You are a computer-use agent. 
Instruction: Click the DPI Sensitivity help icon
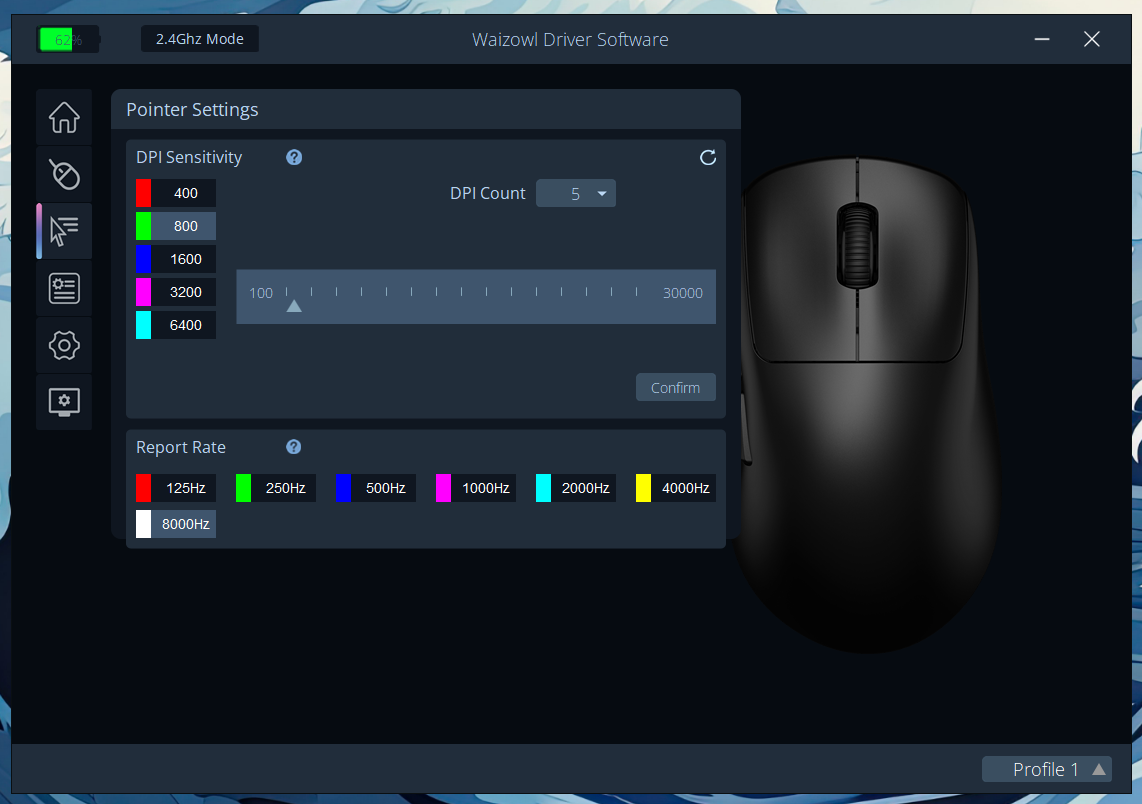pyautogui.click(x=294, y=157)
